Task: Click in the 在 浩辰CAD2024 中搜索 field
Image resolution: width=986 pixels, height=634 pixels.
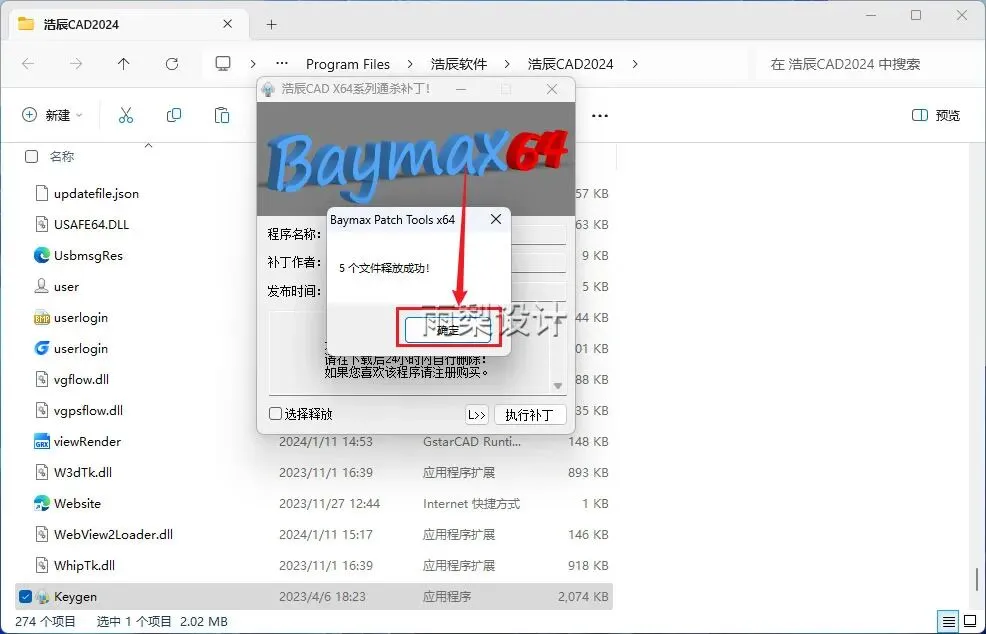Action: tap(865, 64)
